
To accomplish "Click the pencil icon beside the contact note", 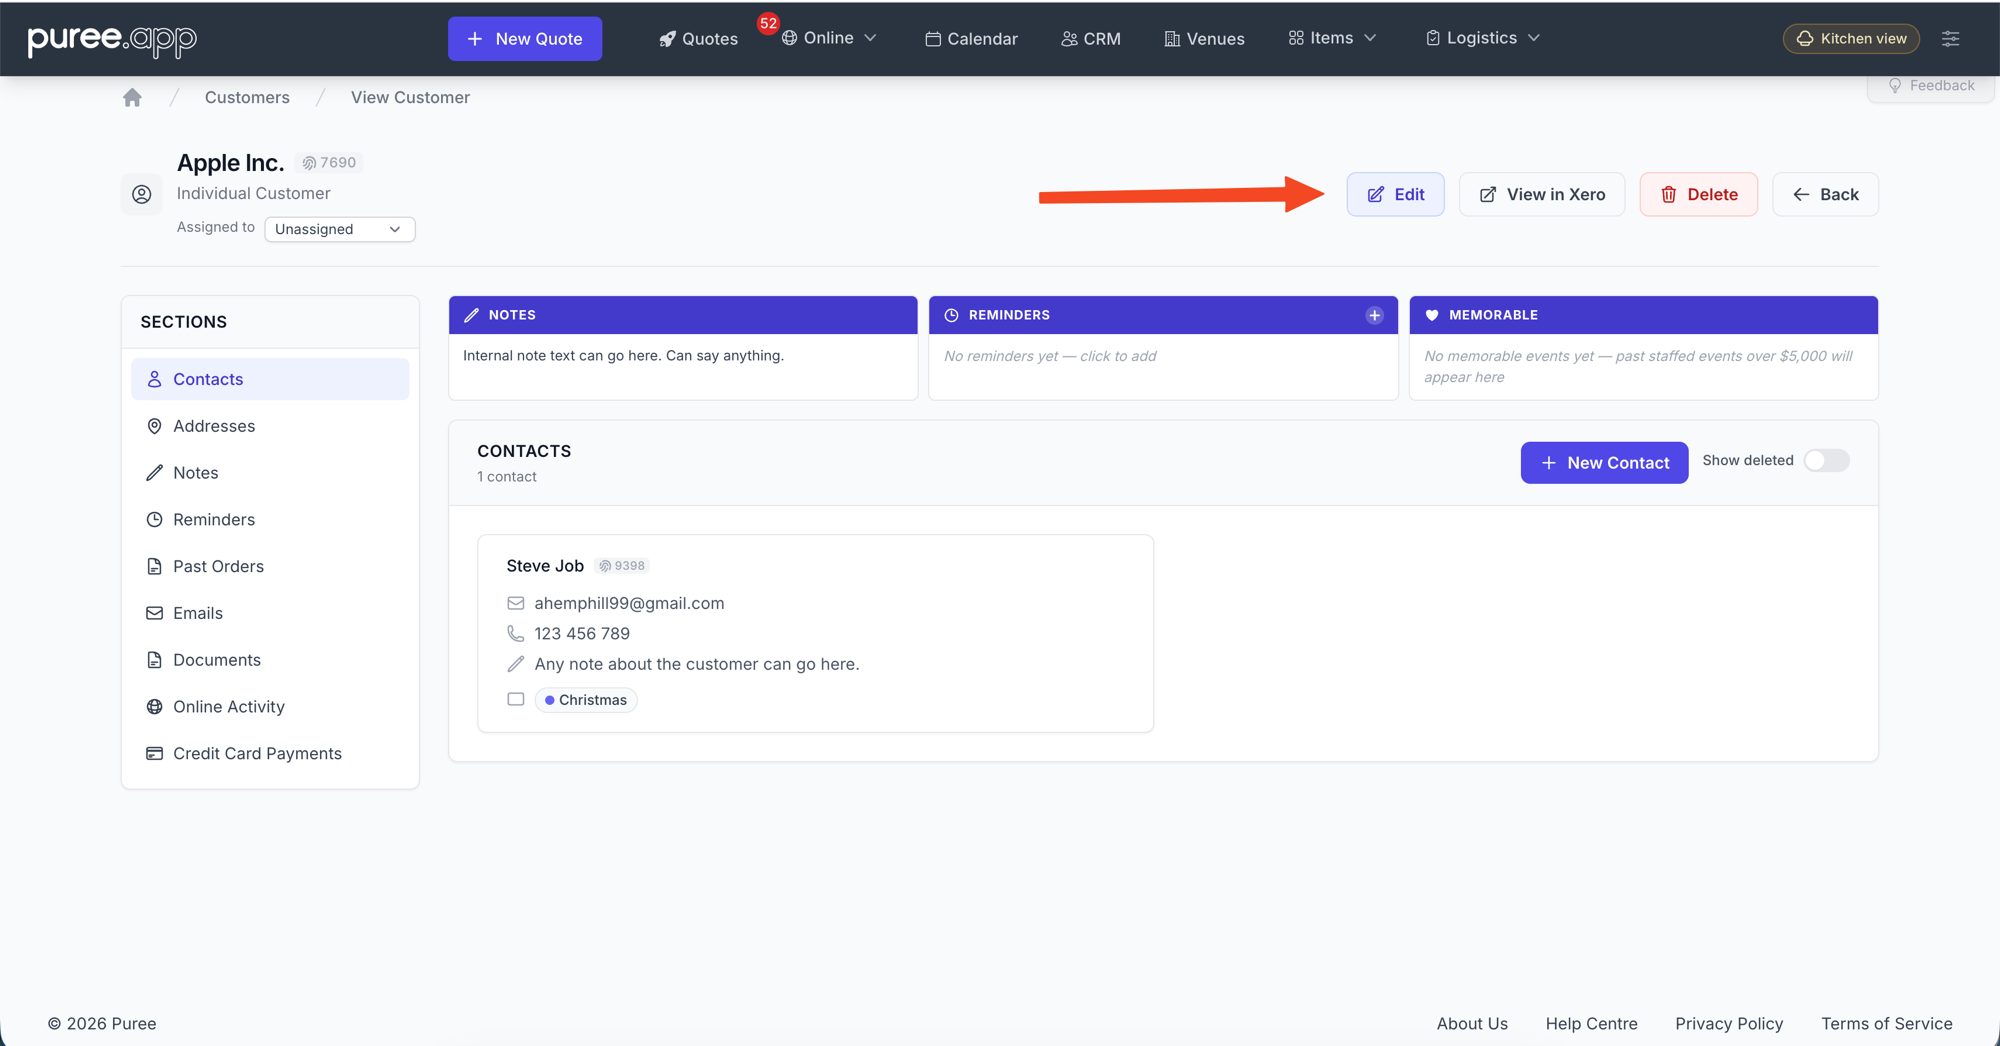I will [x=515, y=664].
